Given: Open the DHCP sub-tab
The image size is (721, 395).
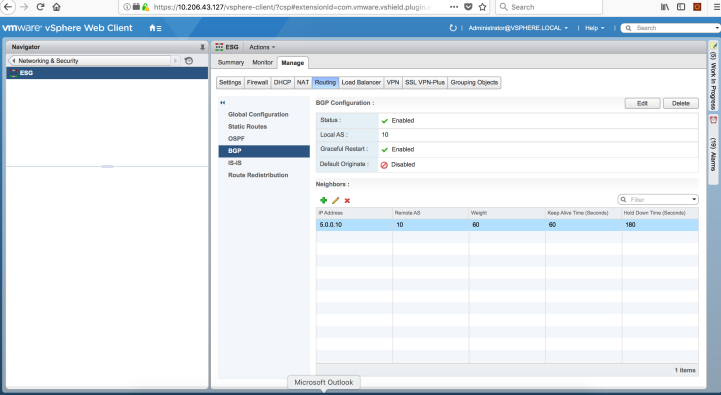Looking at the screenshot, I should click(282, 82).
